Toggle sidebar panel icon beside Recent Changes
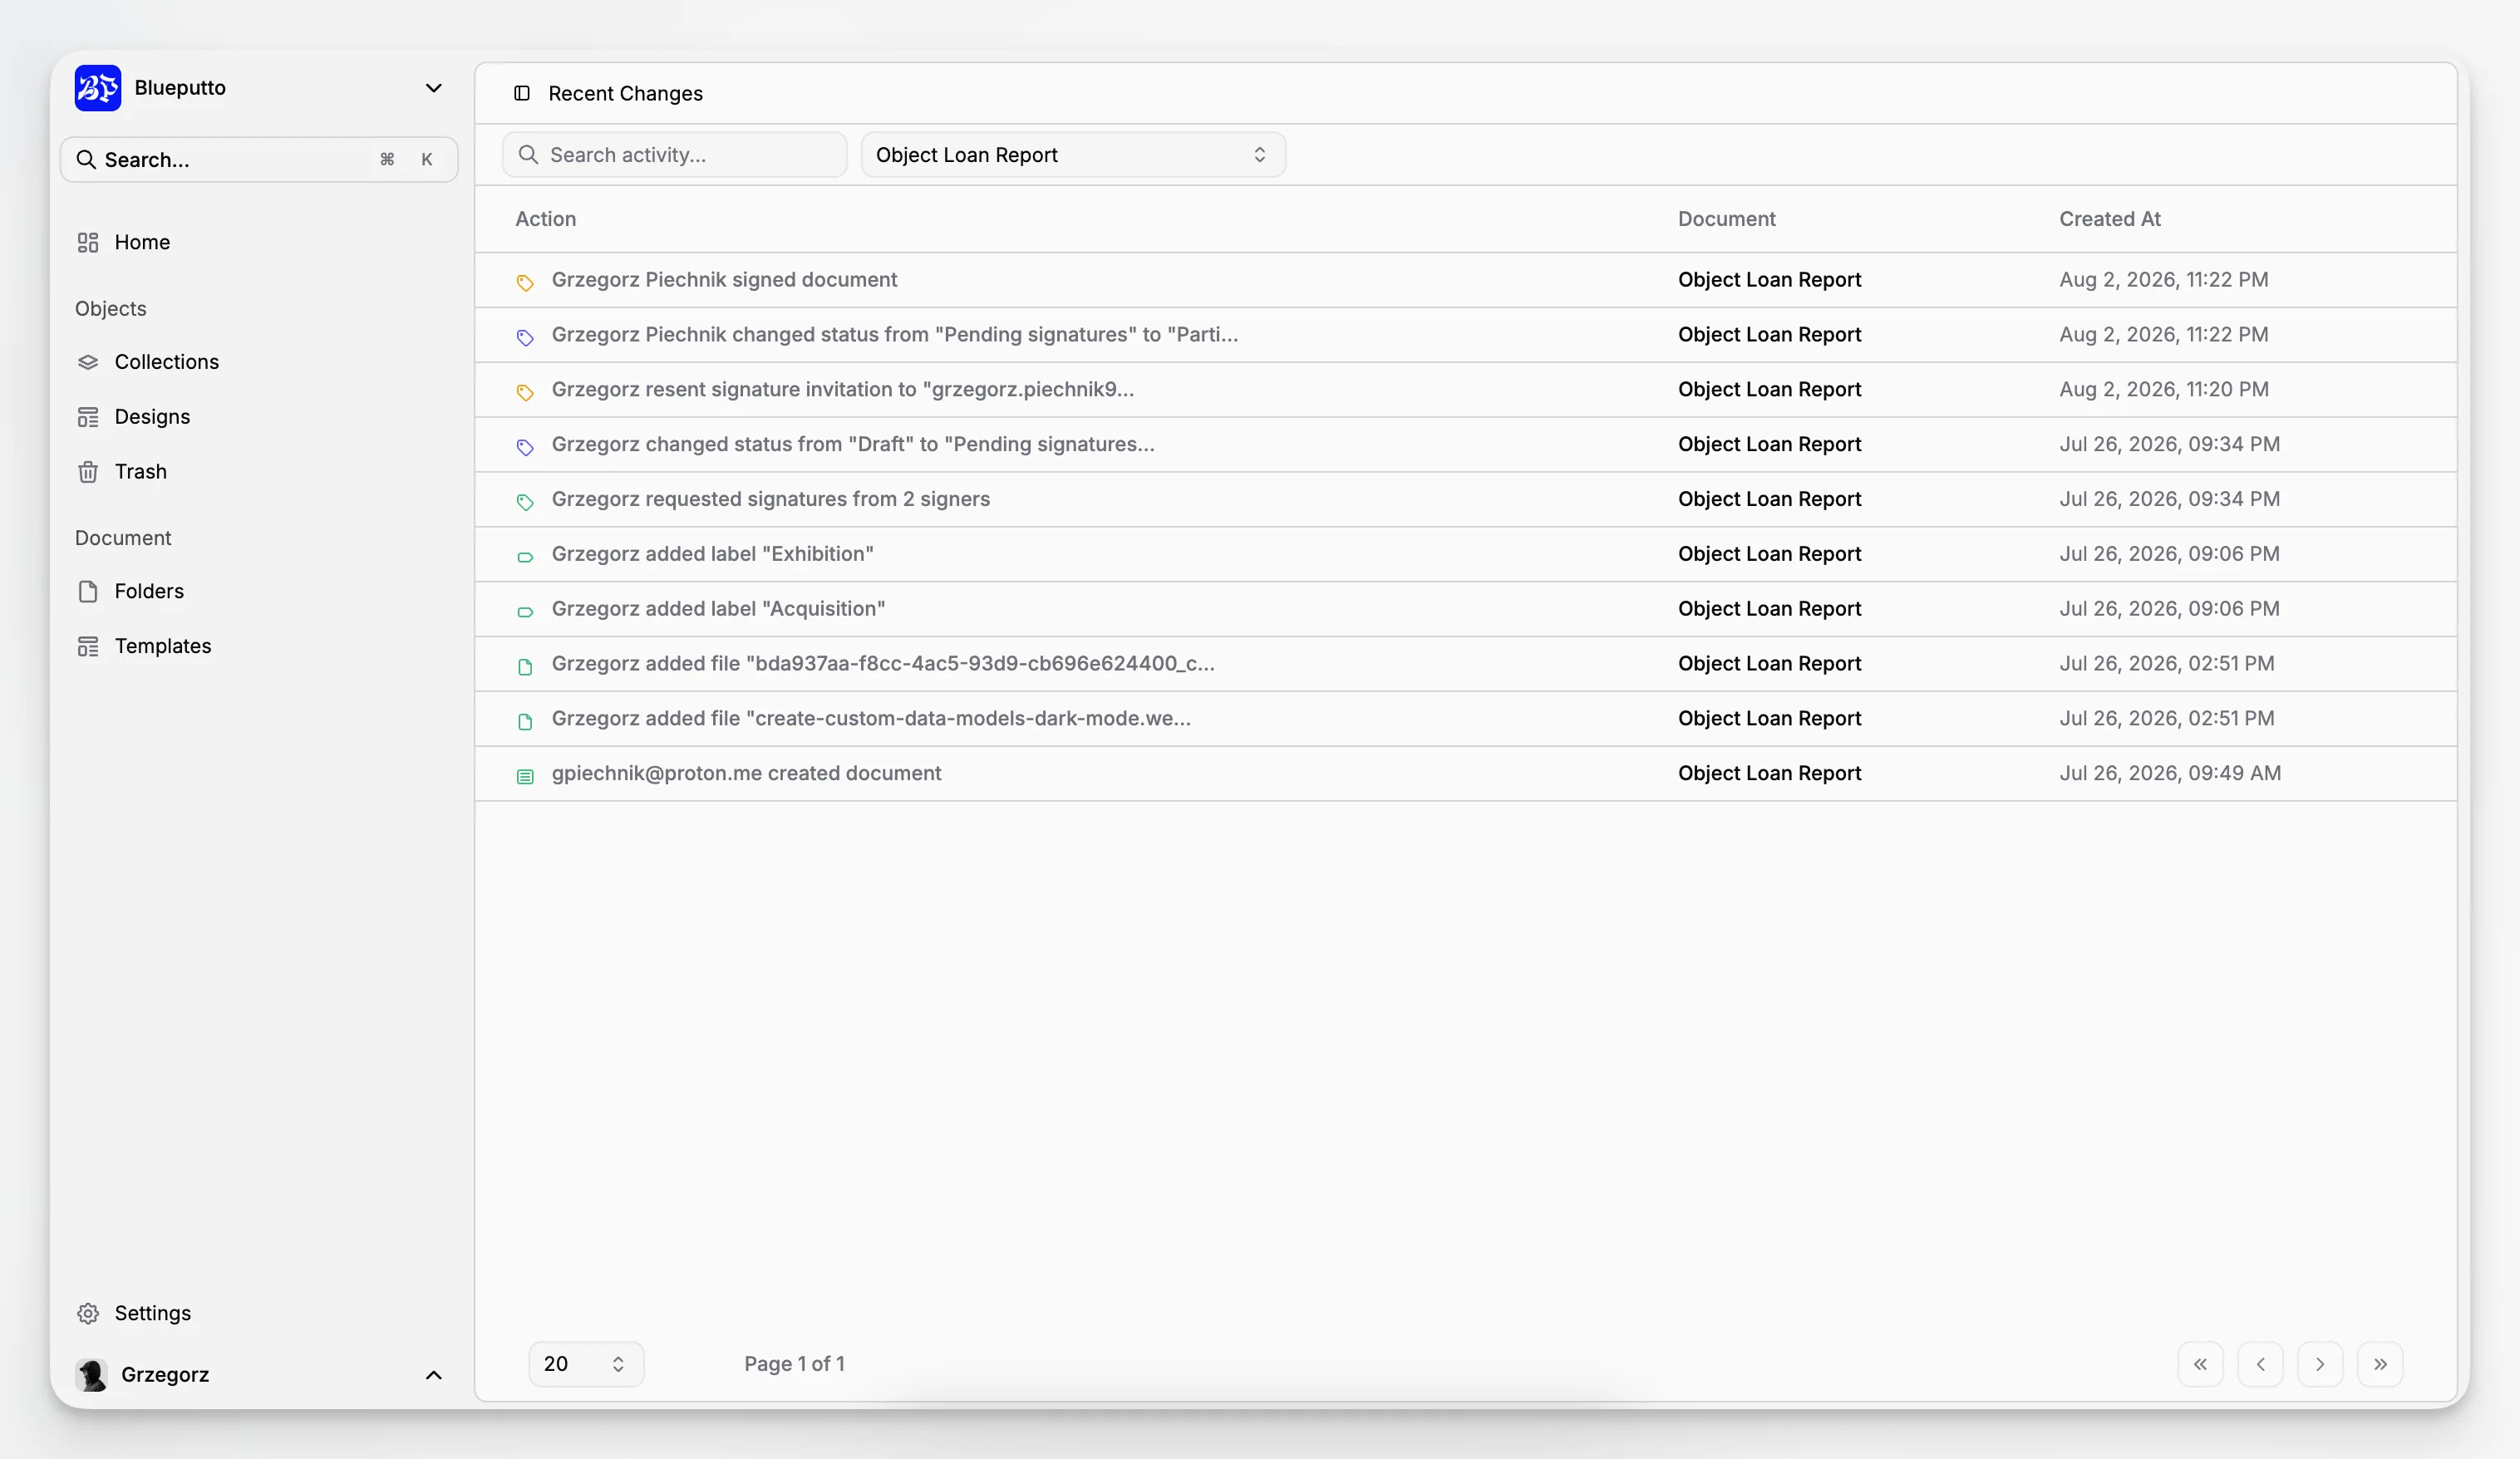Viewport: 2520px width, 1459px height. [x=521, y=93]
